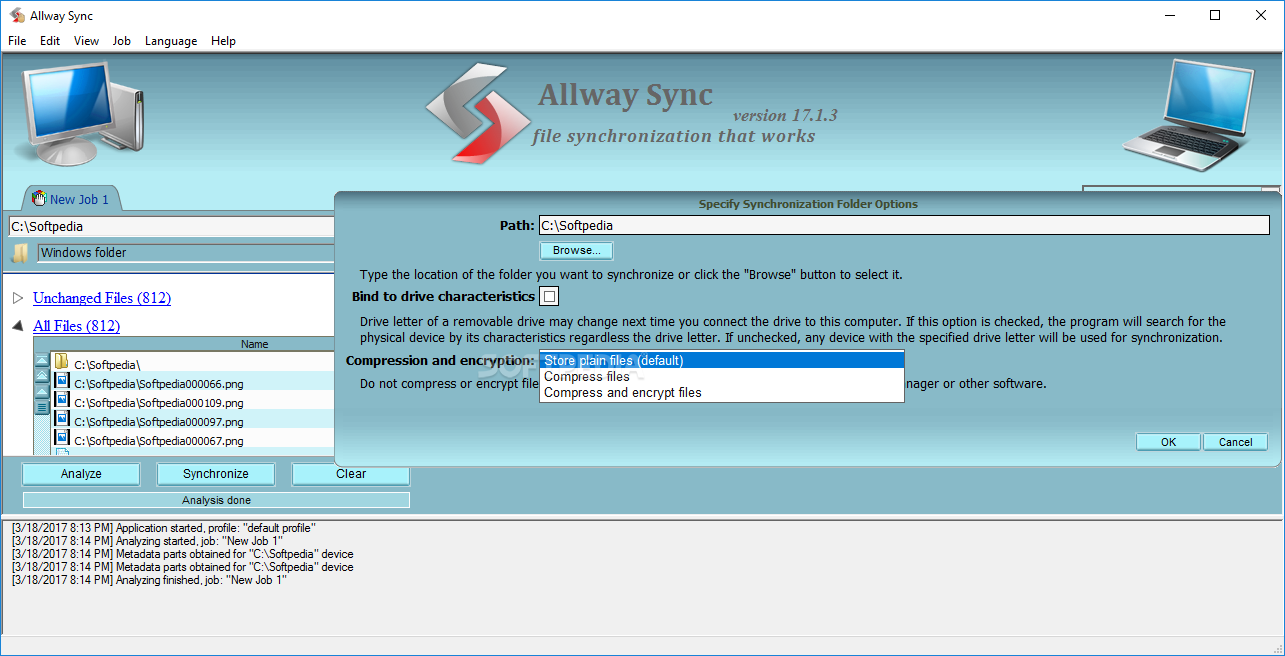1285x656 pixels.
Task: Open the All Files (812) link
Action: [76, 326]
